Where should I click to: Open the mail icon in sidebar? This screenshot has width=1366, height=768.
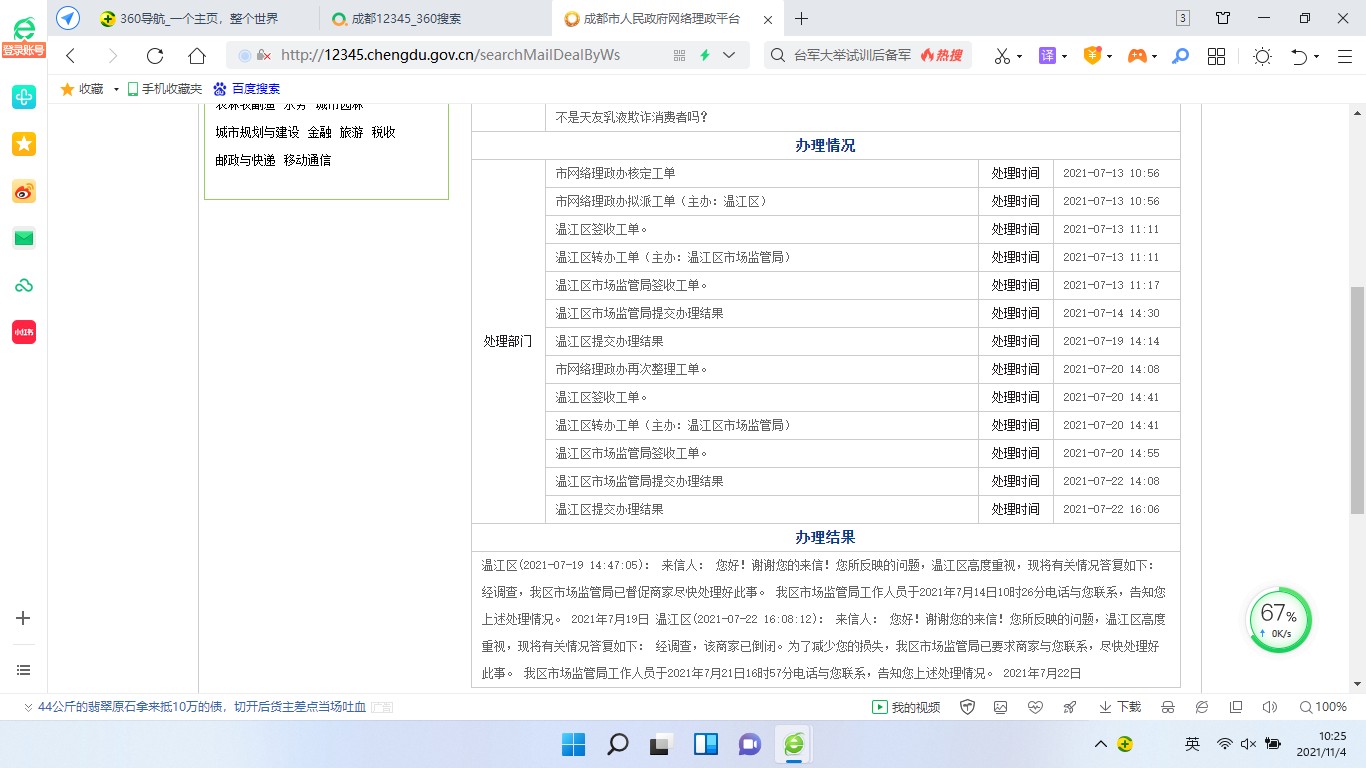[x=24, y=238]
